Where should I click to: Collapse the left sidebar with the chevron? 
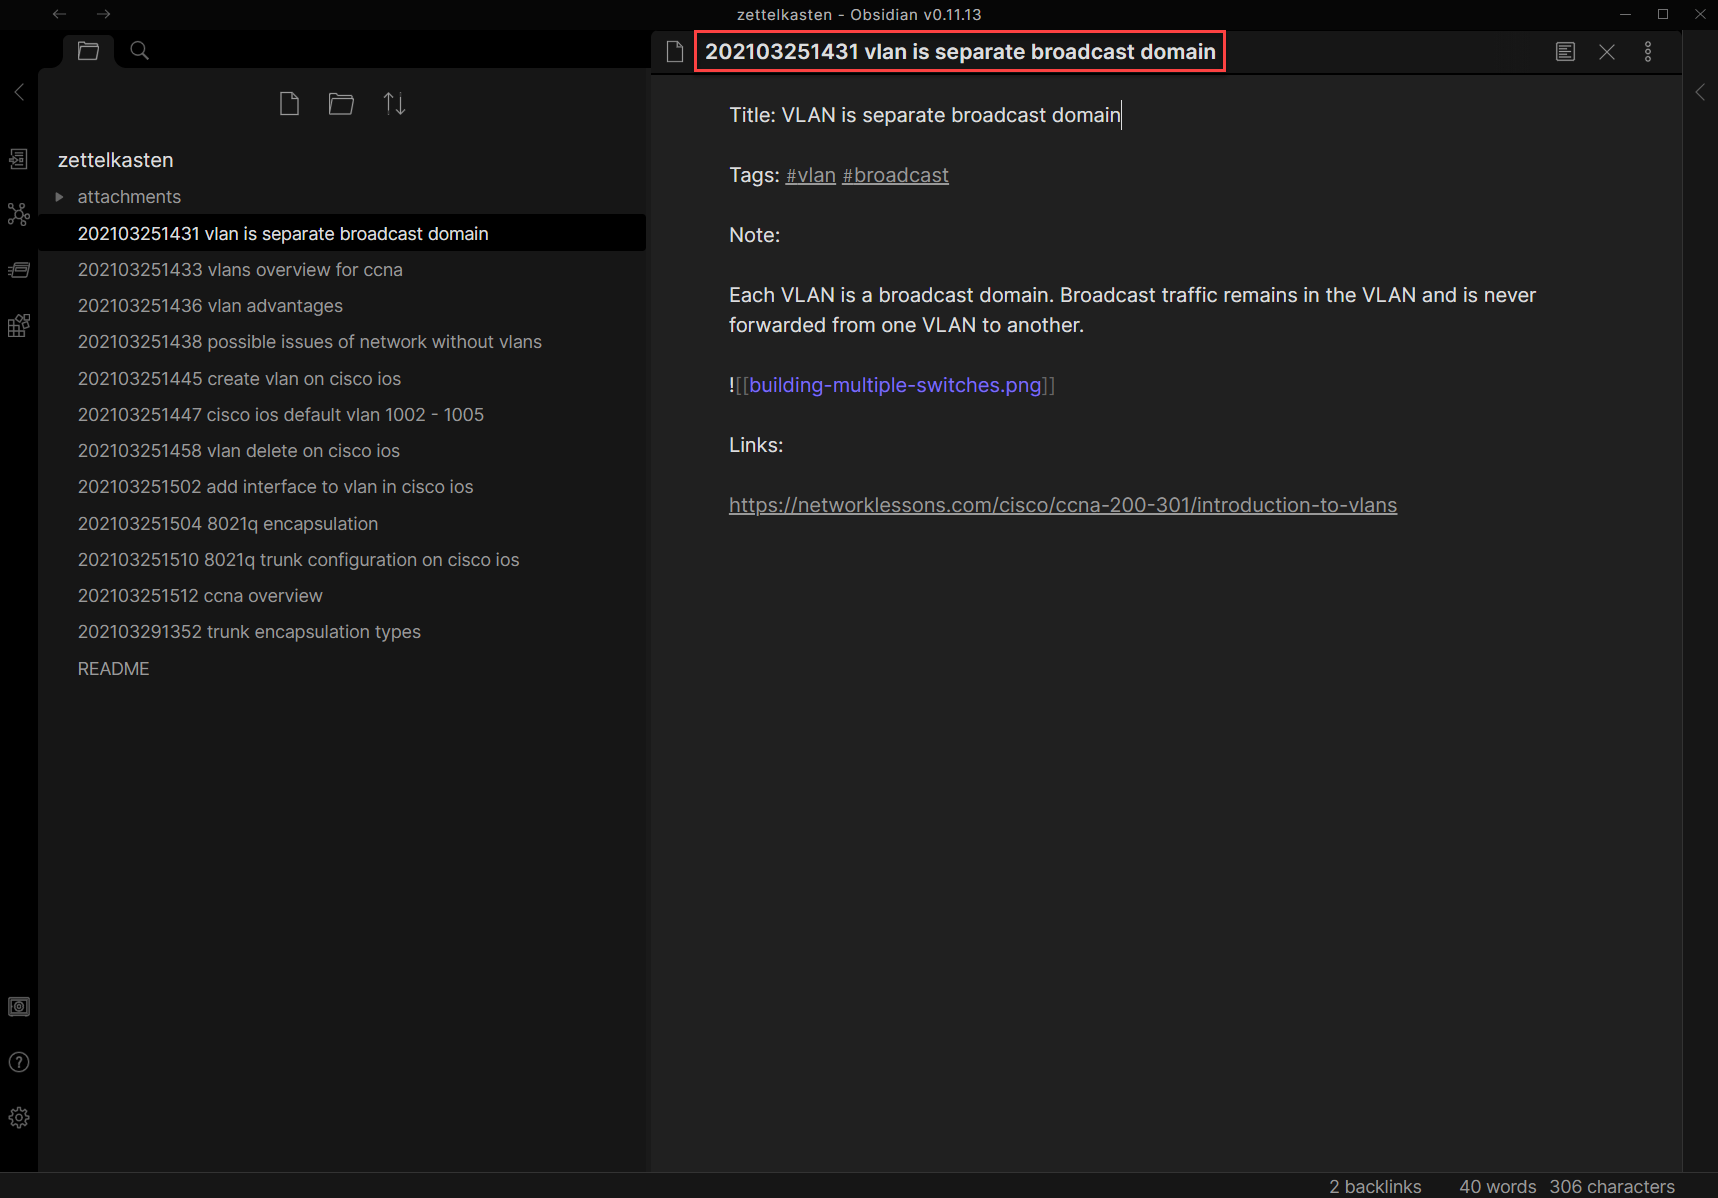pyautogui.click(x=19, y=92)
